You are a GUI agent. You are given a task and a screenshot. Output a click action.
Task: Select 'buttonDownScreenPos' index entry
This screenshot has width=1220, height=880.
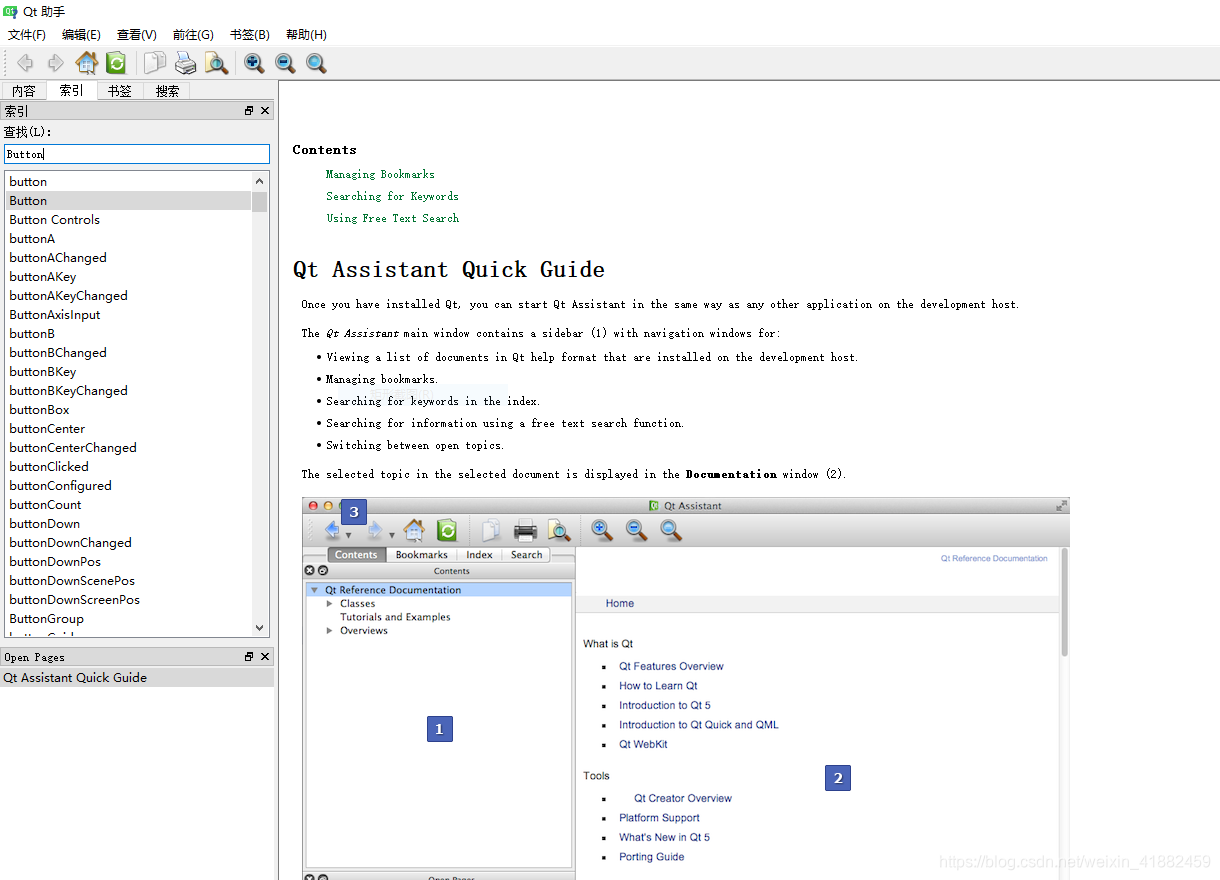128,600
